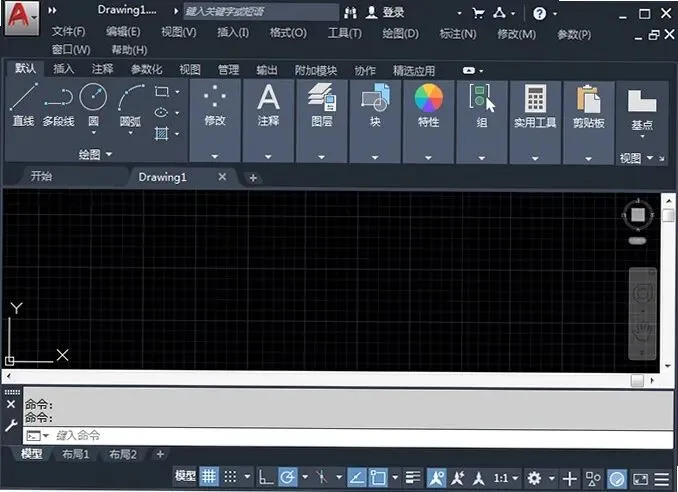Open the 1:1 annotation scale dropdown
This screenshot has height=492, width=678.
tap(505, 478)
